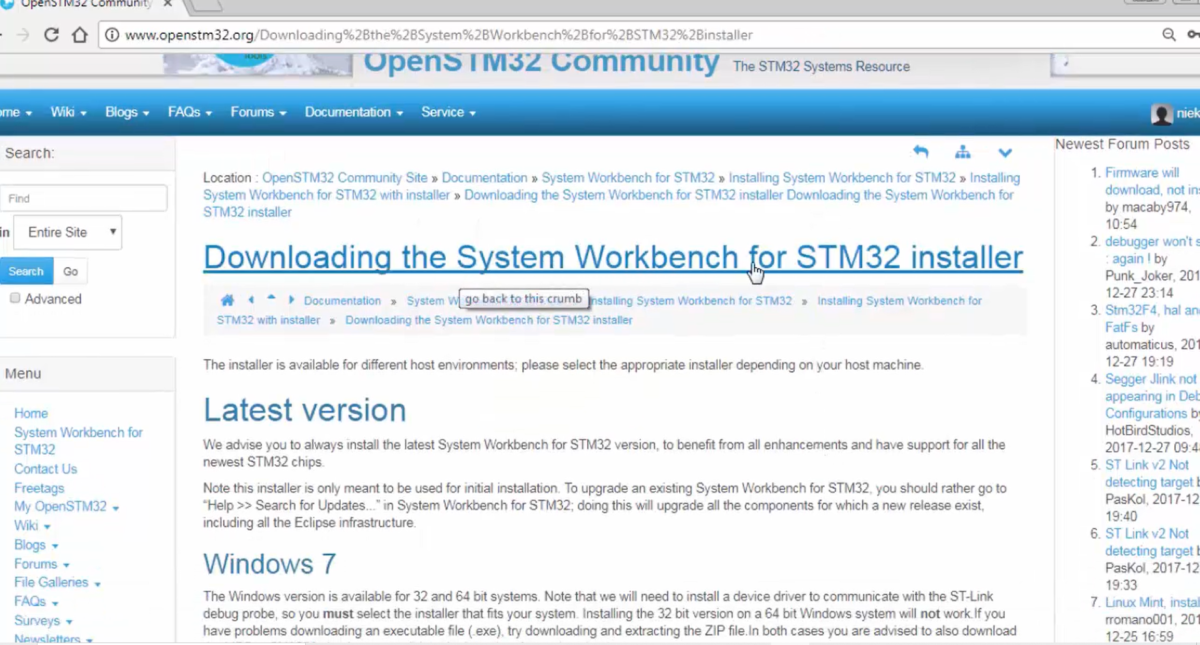This screenshot has width=1200, height=645.
Task: Click the site info icon before the URL
Action: click(112, 35)
